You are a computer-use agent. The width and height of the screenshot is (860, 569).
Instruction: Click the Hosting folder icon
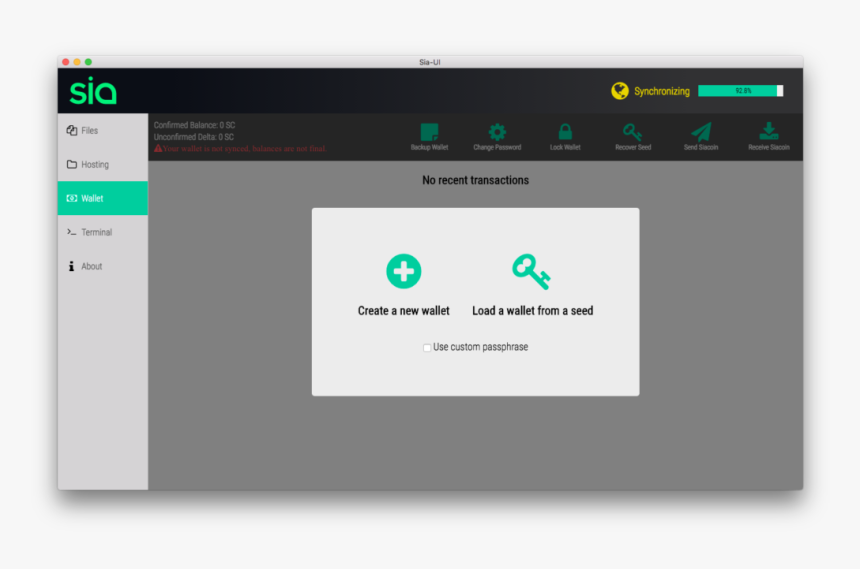coord(72,165)
